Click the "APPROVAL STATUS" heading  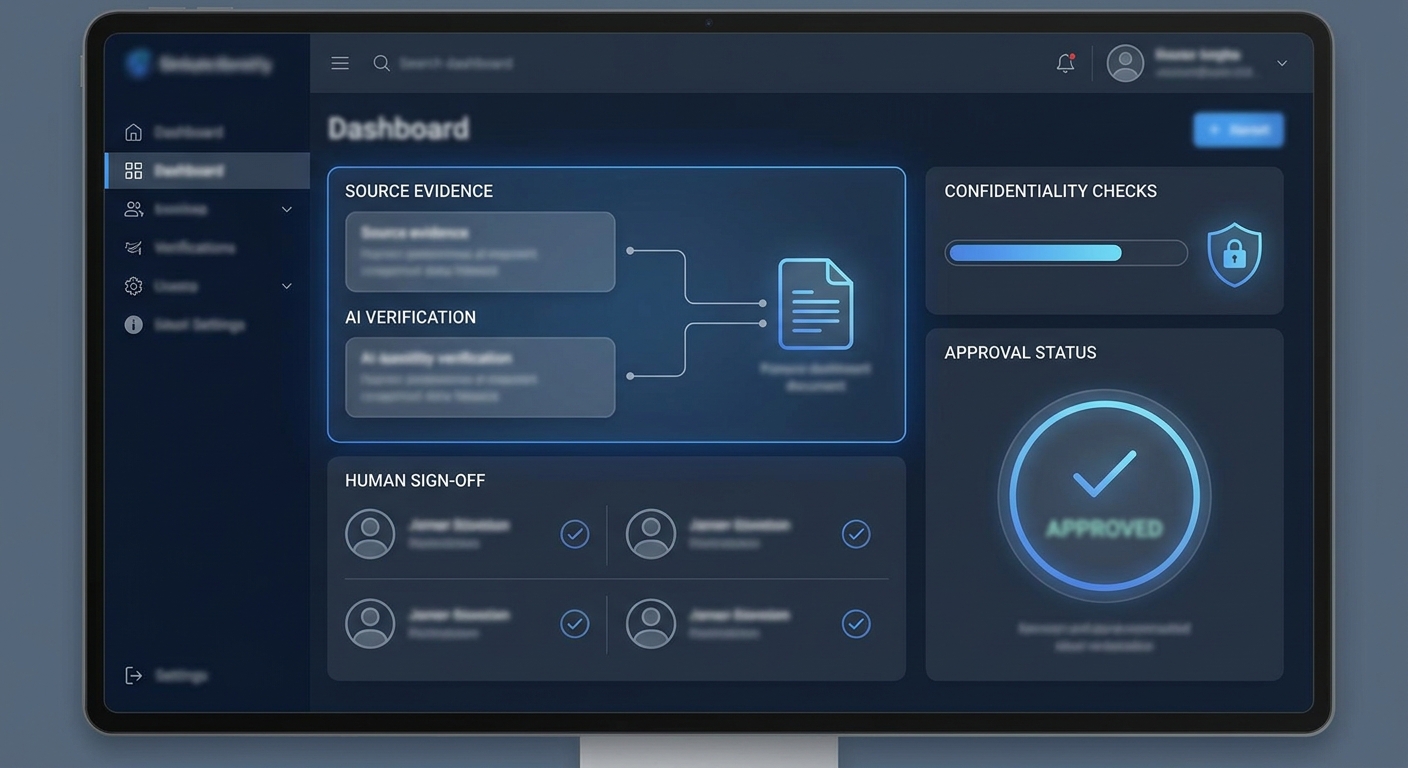pyautogui.click(x=1021, y=352)
